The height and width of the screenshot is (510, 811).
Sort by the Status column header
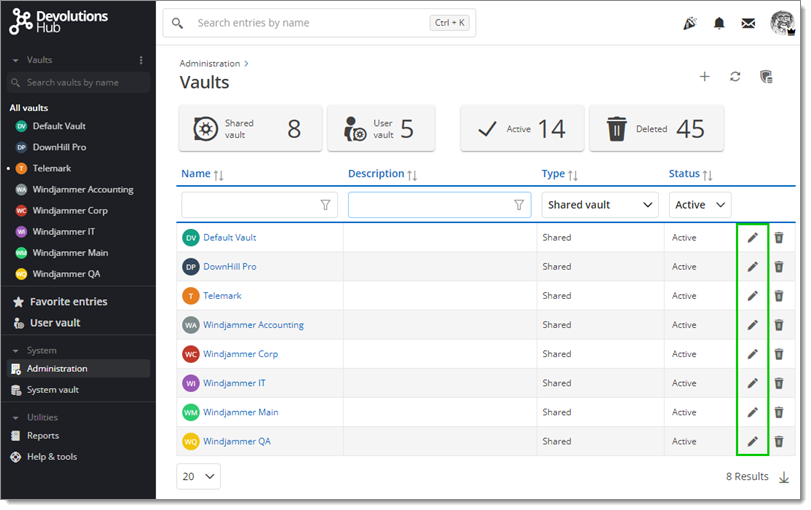click(x=690, y=174)
